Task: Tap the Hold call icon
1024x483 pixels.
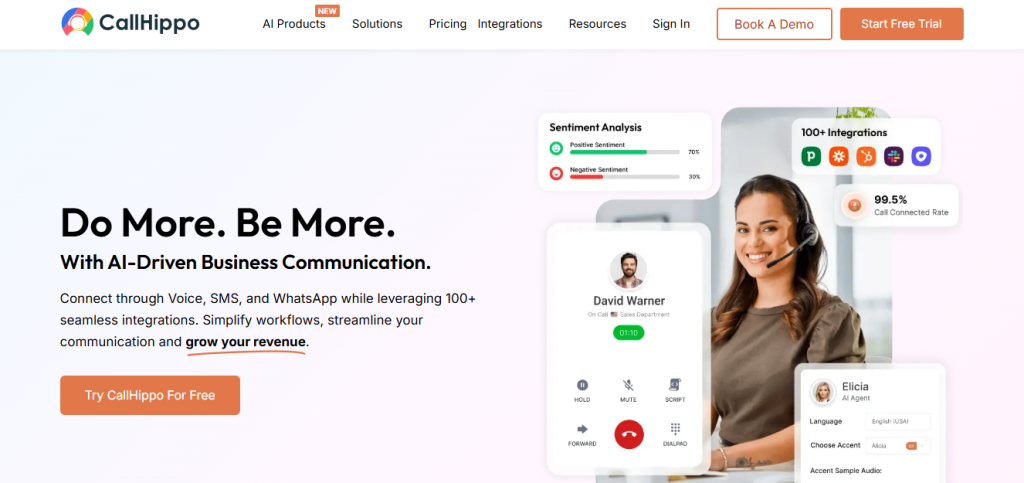Action: pyautogui.click(x=582, y=385)
